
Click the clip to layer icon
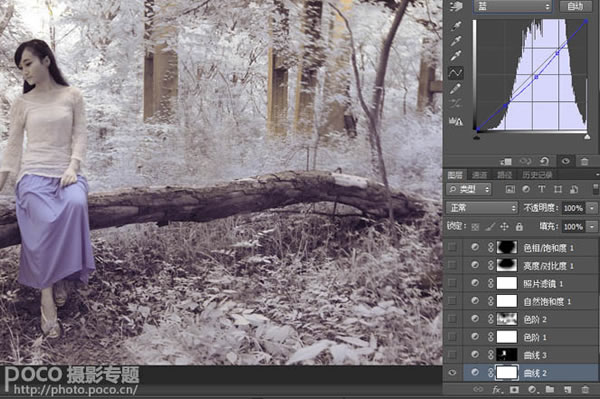pos(506,161)
